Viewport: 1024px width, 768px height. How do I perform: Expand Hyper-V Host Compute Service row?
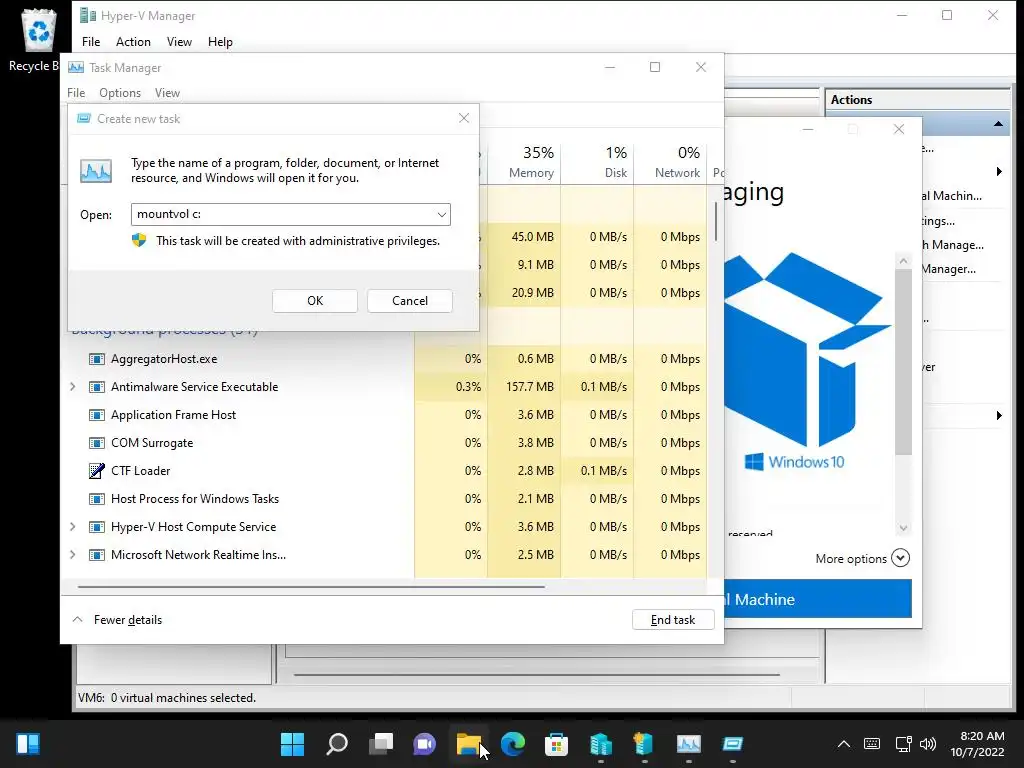[x=72, y=527]
